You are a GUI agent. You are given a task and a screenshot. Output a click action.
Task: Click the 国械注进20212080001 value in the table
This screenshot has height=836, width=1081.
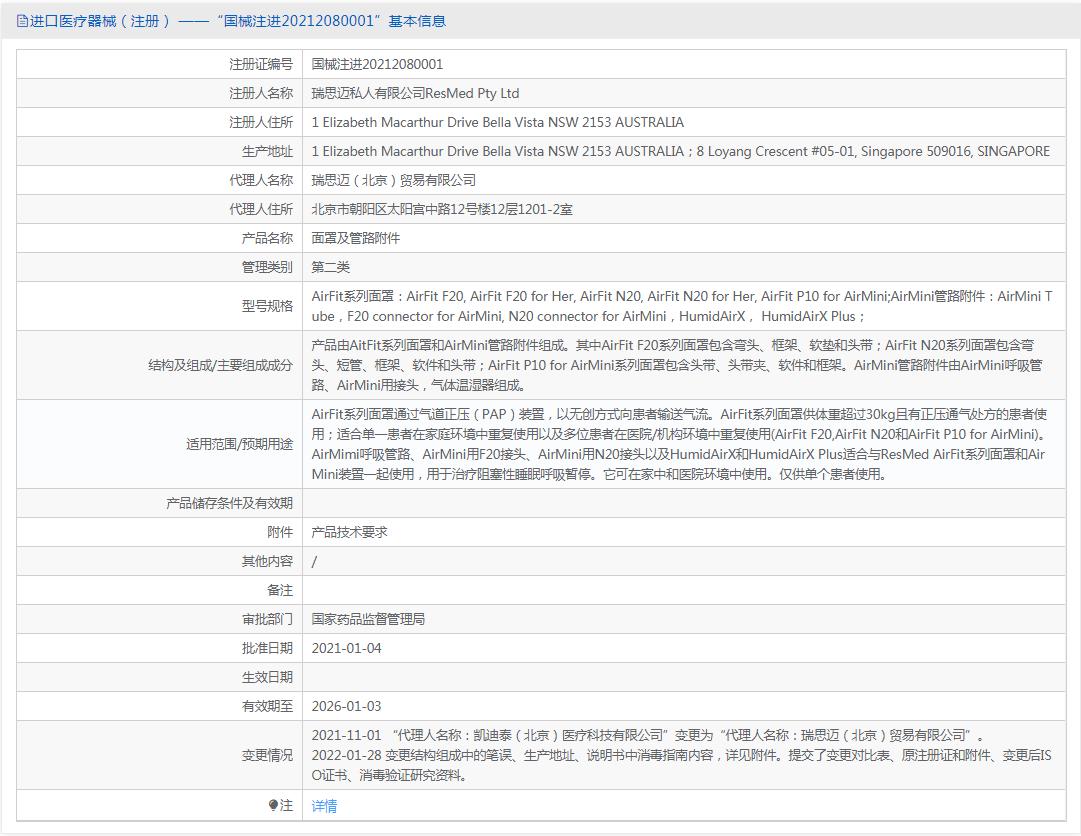(x=377, y=64)
